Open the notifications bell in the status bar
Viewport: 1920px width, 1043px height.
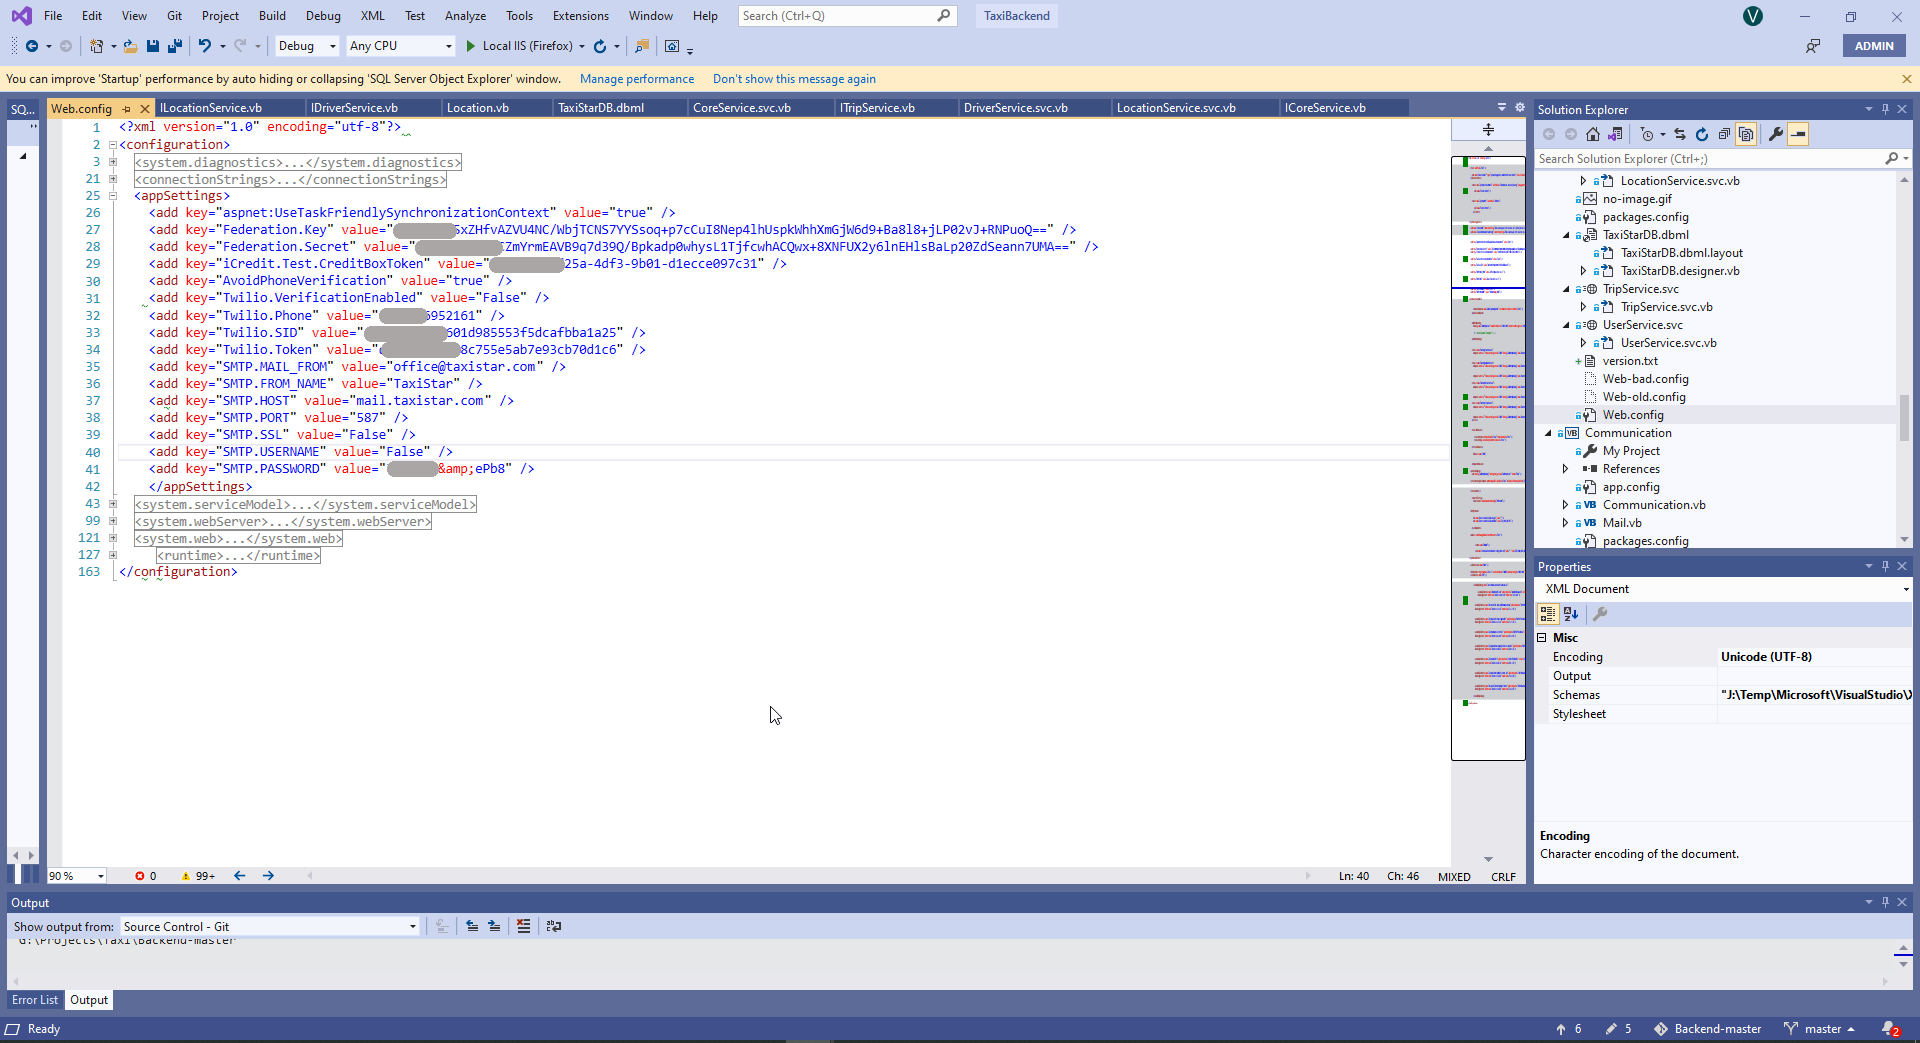[1889, 1029]
